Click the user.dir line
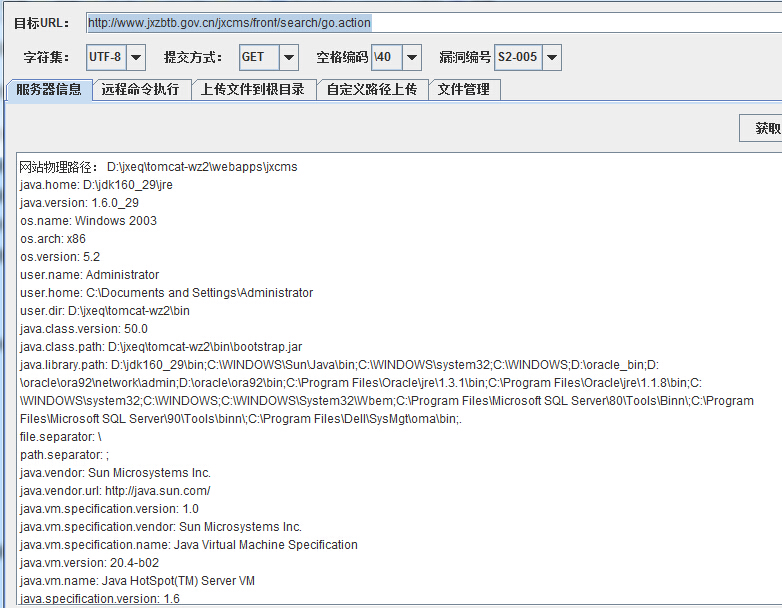 click(x=105, y=311)
